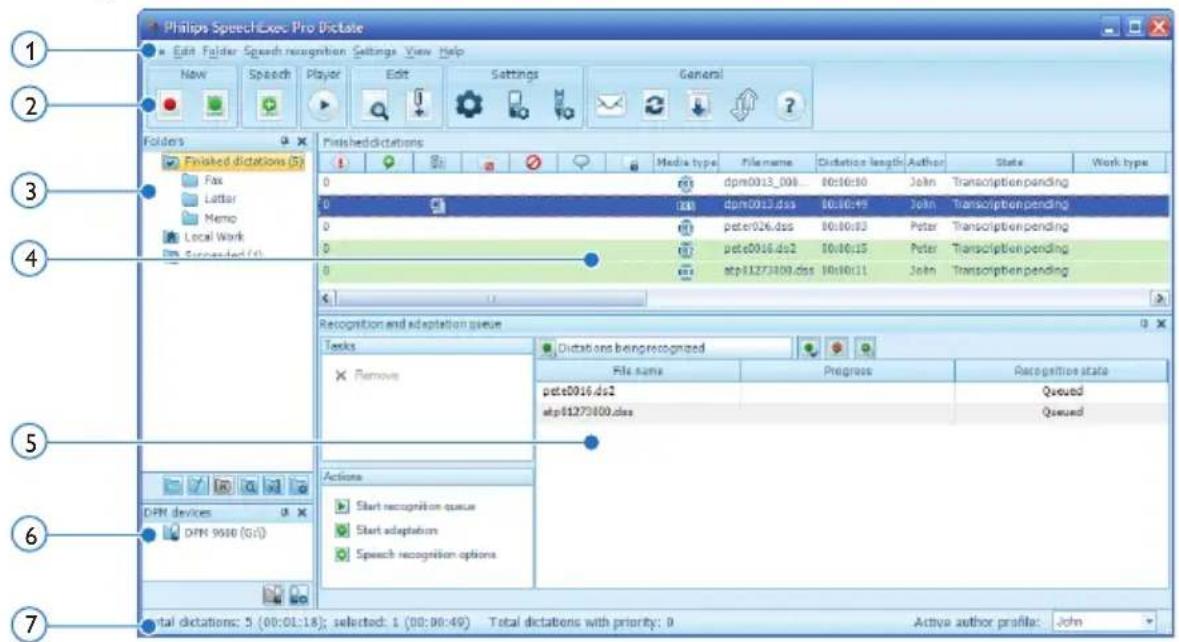Open the Settings menu
Screen dimensions: 1179x642
click(374, 52)
